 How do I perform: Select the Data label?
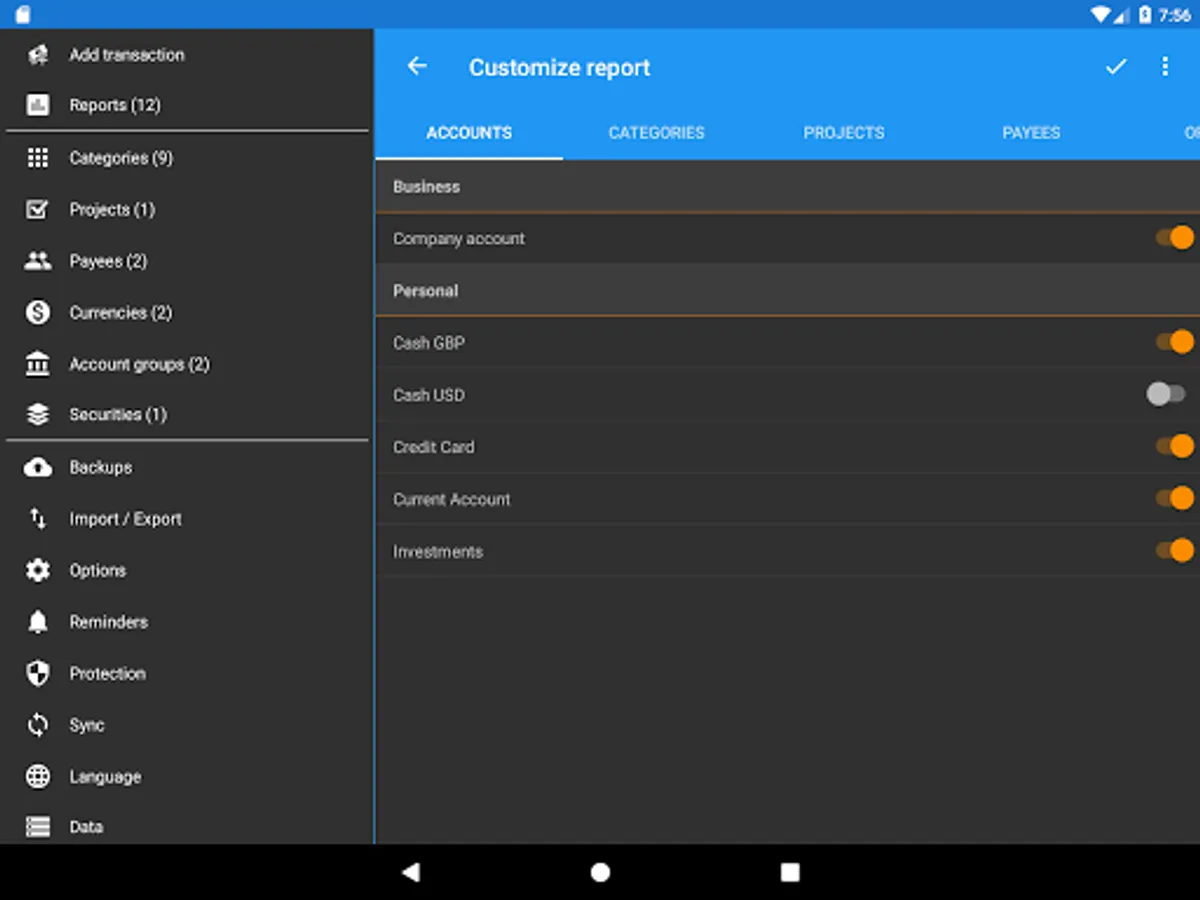coord(86,827)
